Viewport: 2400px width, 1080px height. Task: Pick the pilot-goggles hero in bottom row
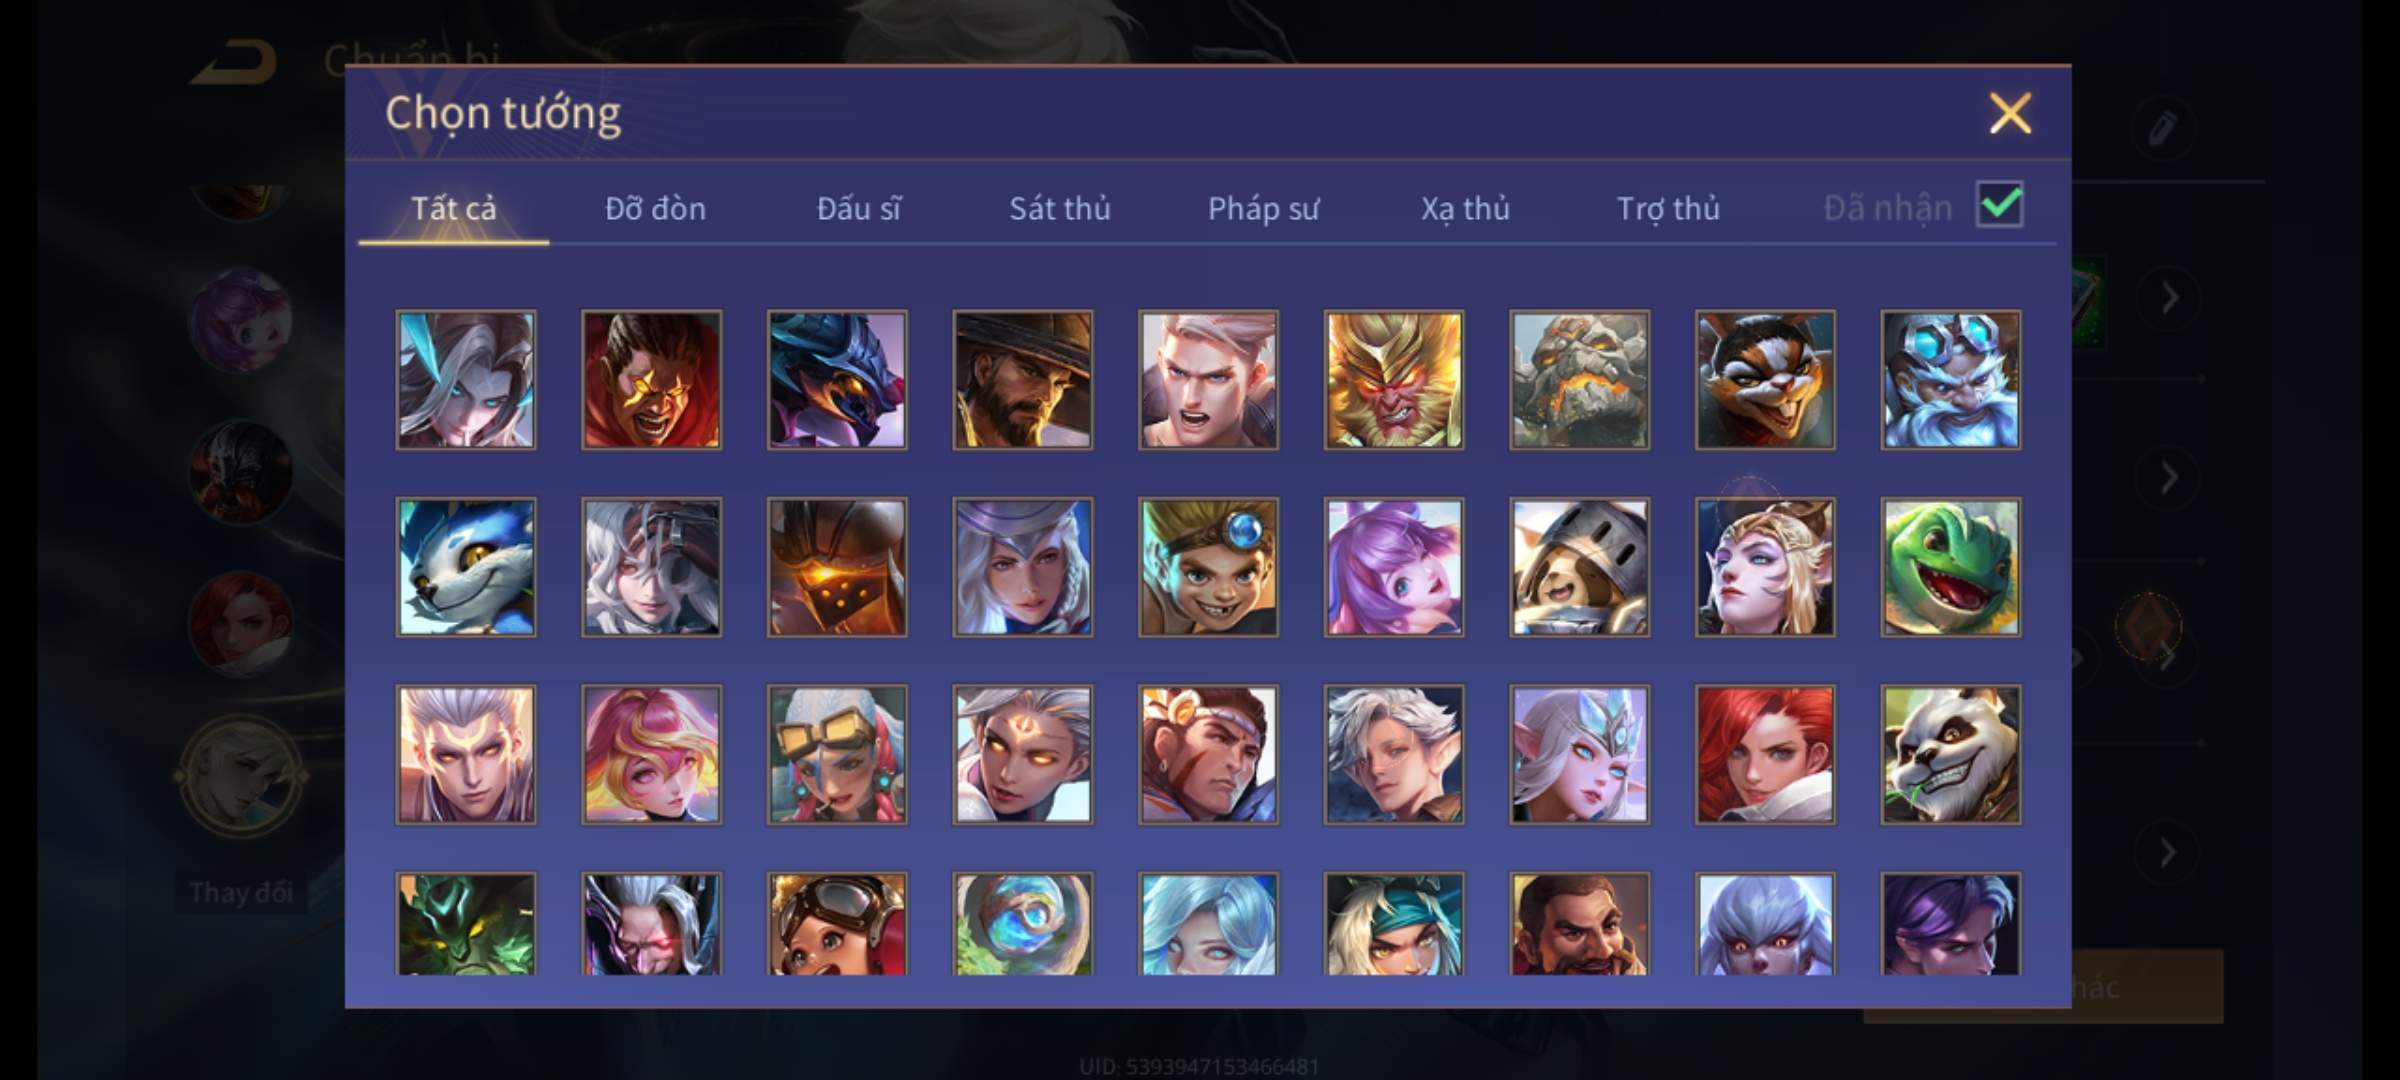(837, 924)
